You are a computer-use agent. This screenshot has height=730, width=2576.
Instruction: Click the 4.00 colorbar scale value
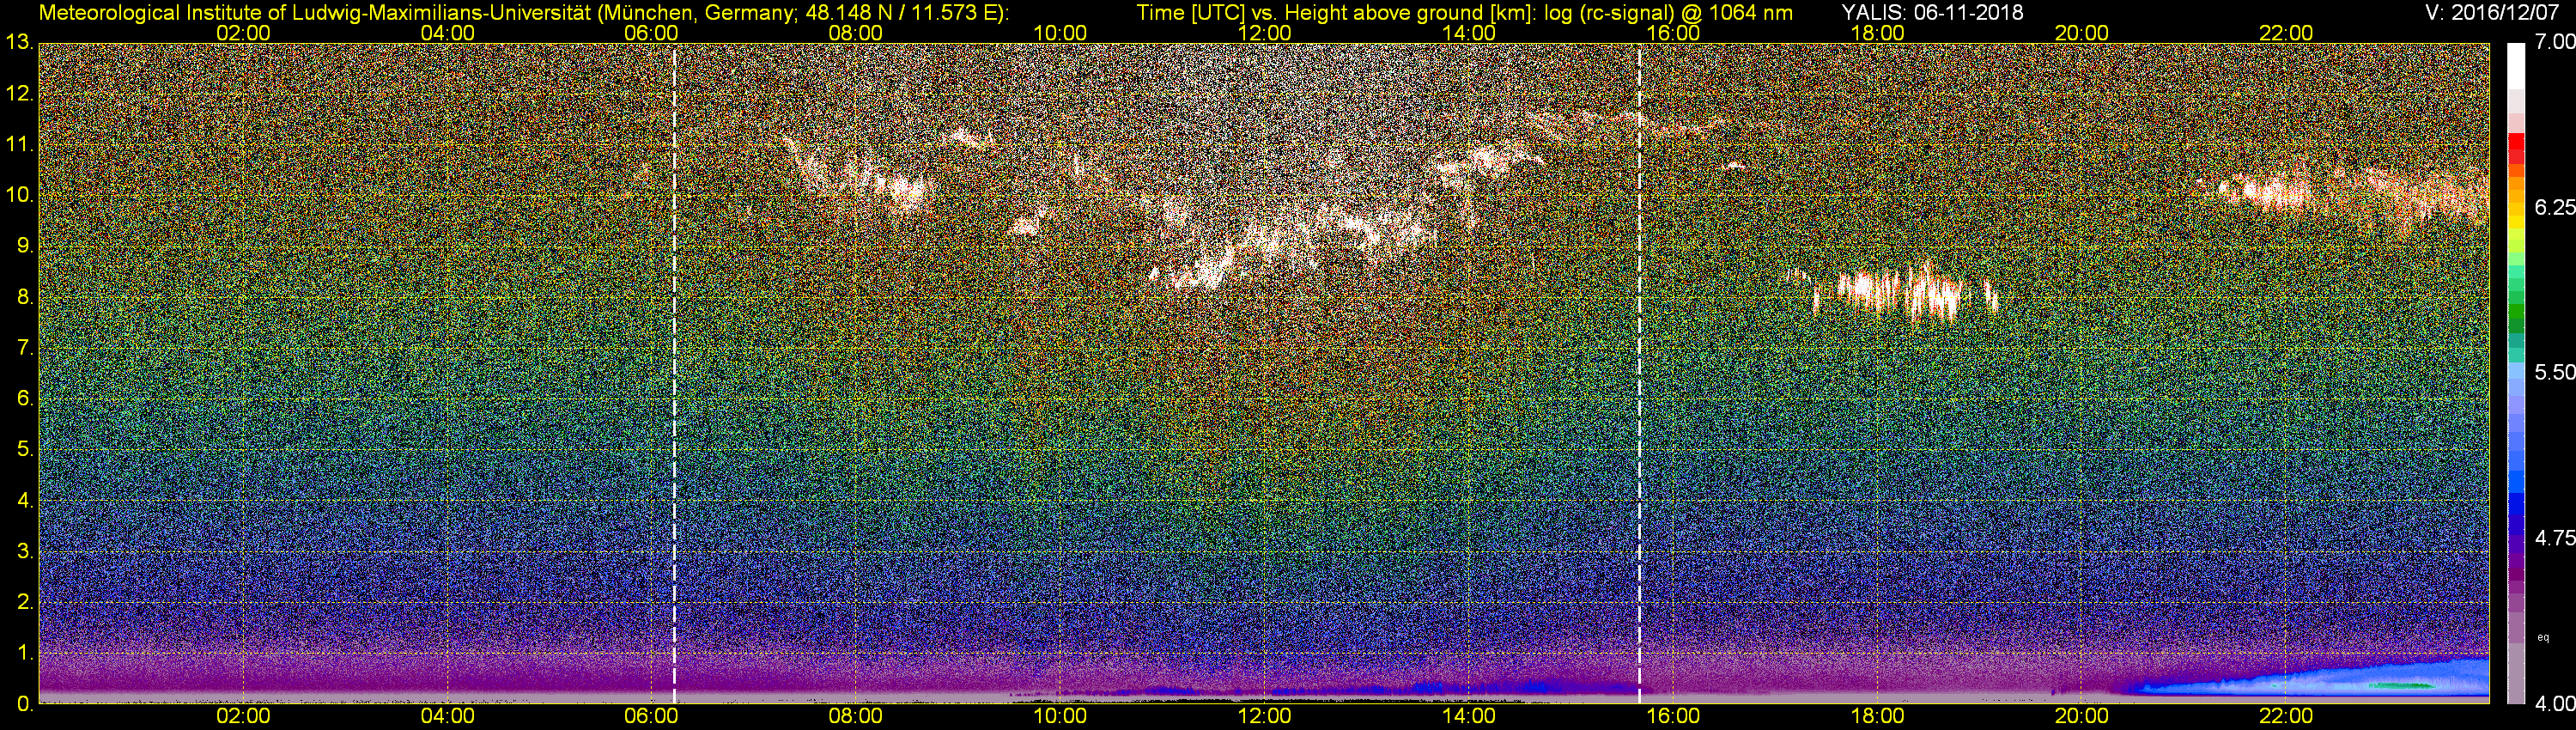(x=2555, y=703)
